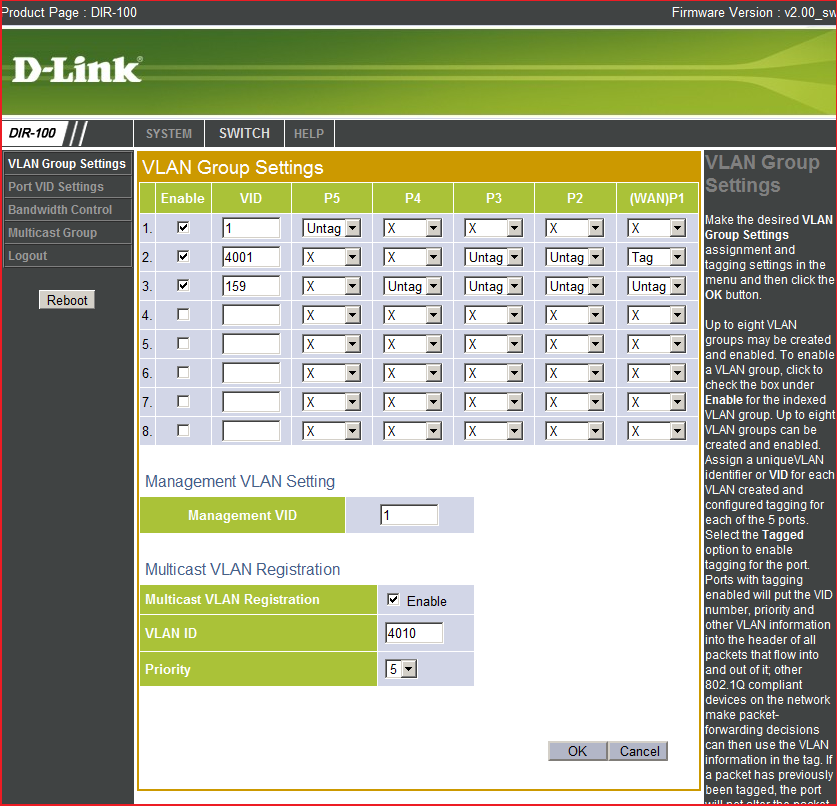Open P5 dropdown for VLAN row 1
Image resolution: width=837 pixels, height=806 pixels.
coord(331,229)
